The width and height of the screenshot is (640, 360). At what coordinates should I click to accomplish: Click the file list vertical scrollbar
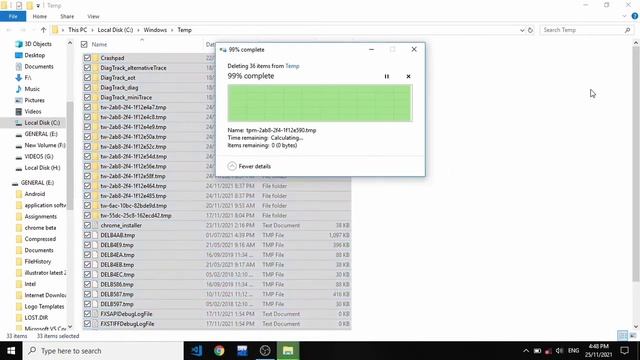click(636, 163)
